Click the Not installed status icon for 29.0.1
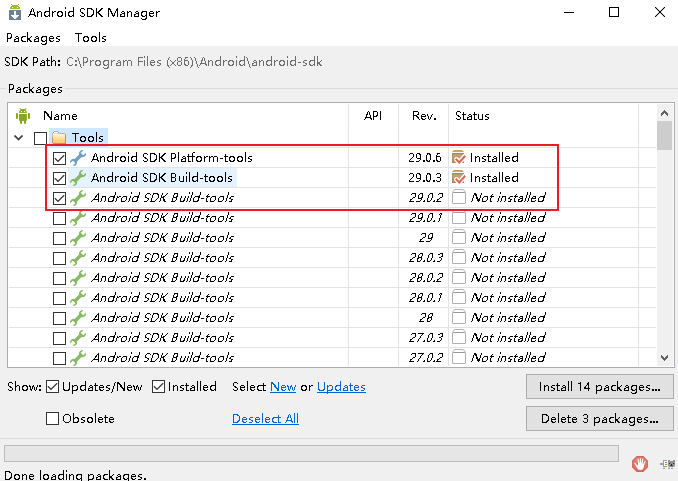 pyautogui.click(x=458, y=217)
